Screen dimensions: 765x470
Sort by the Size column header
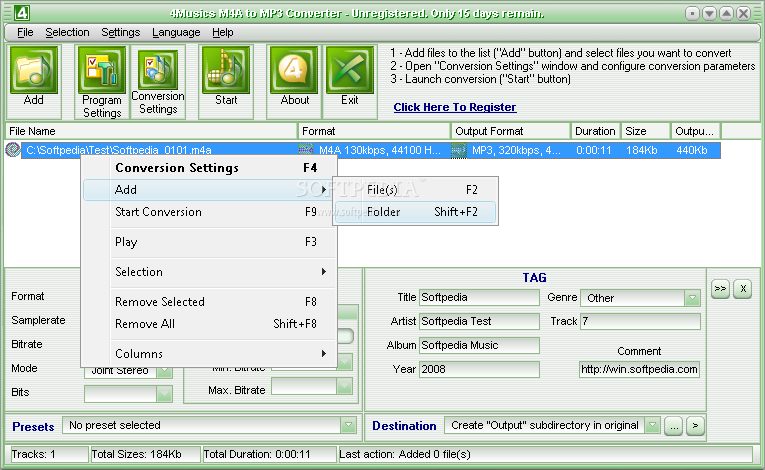point(645,131)
